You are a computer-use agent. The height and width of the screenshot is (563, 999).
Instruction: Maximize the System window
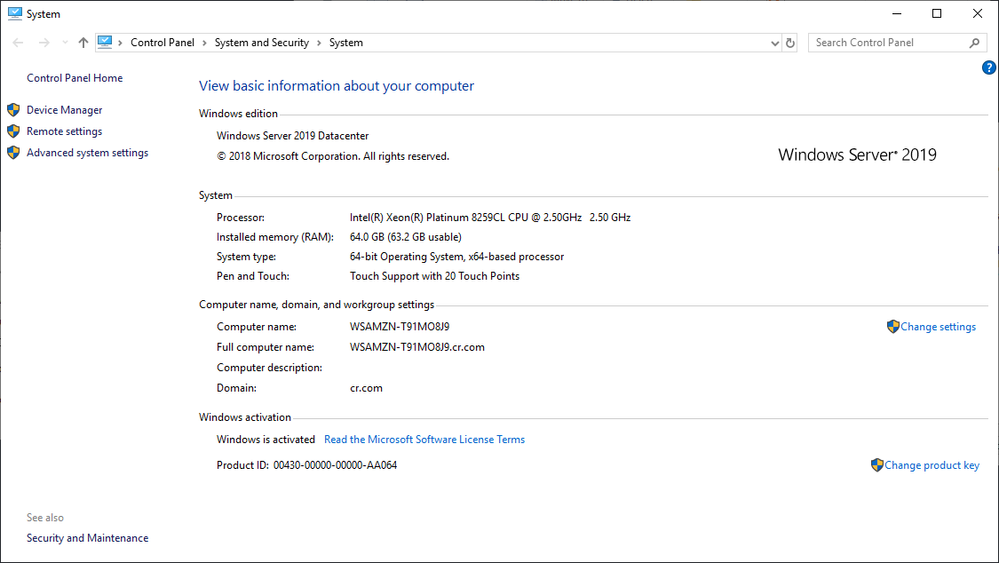point(937,13)
